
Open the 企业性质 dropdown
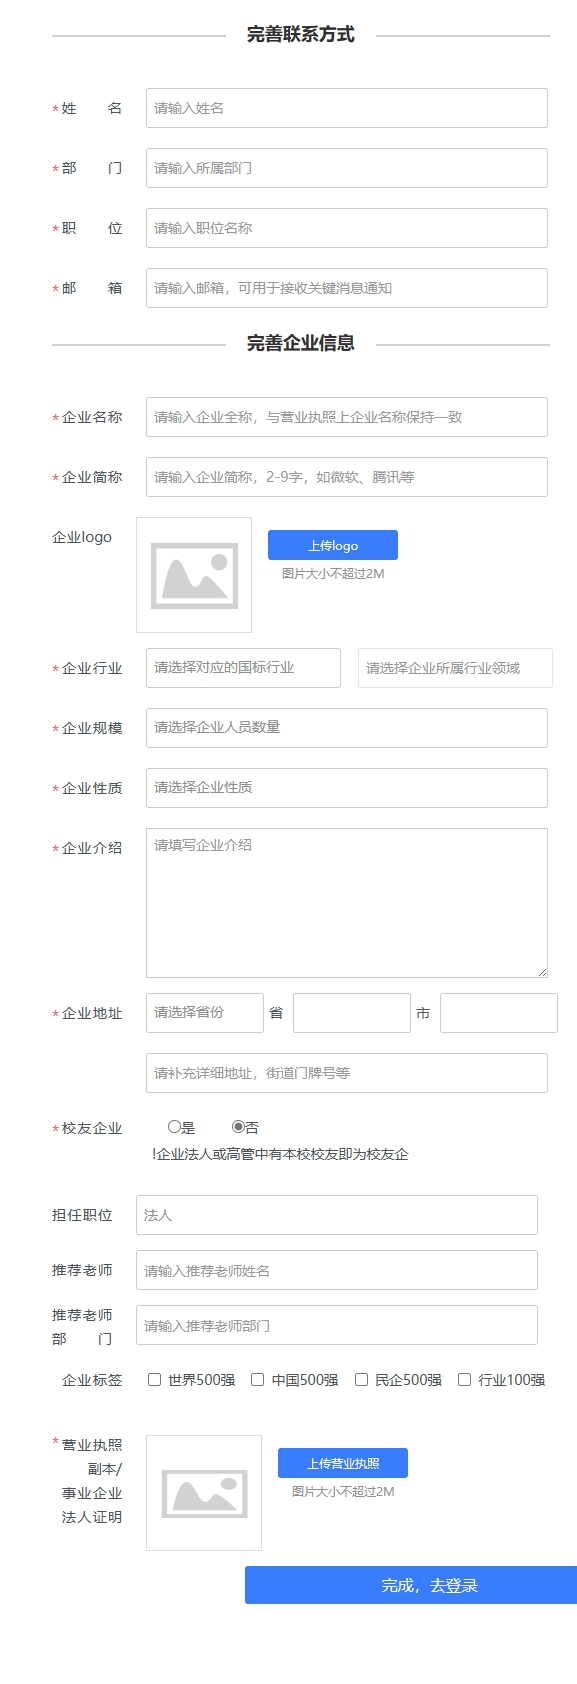pyautogui.click(x=346, y=787)
